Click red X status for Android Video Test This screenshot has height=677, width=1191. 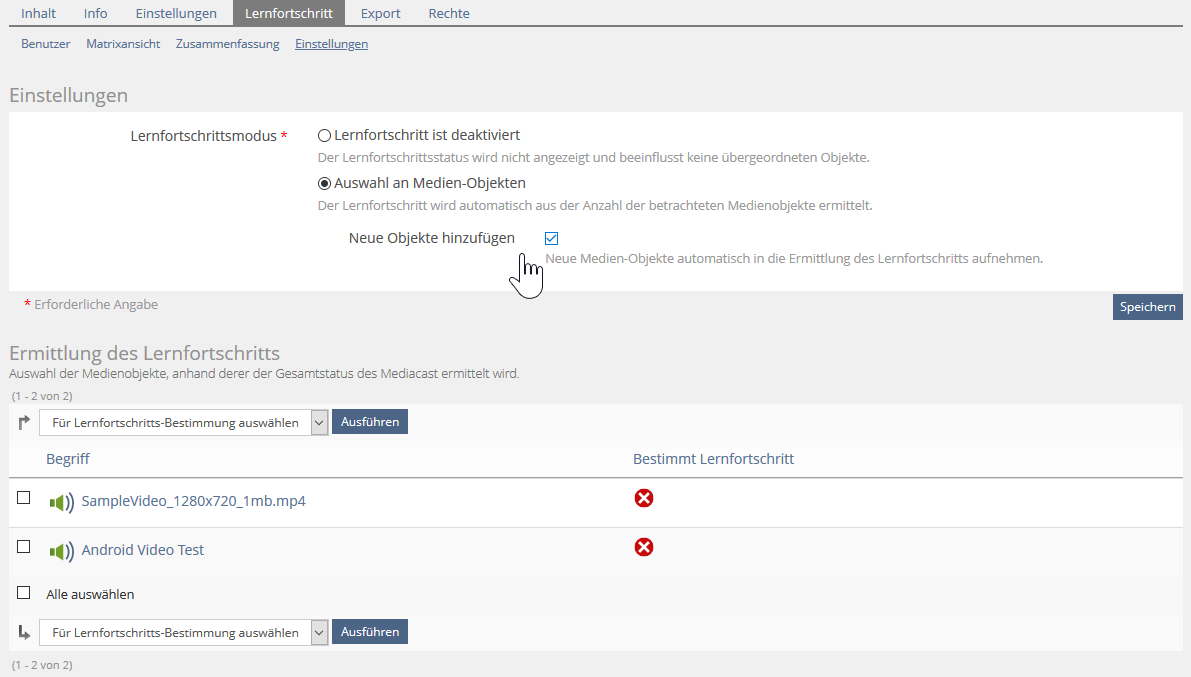click(x=644, y=547)
